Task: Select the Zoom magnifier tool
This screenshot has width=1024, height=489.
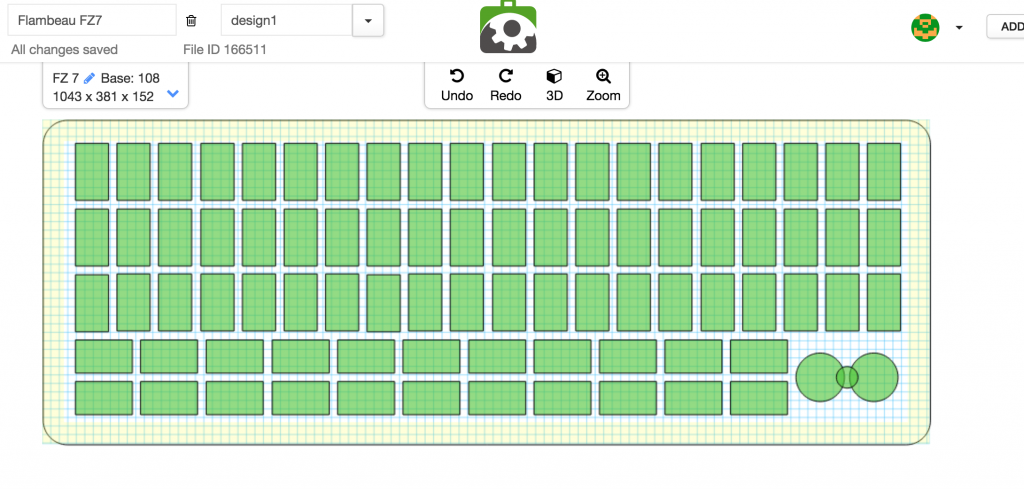Action: [x=603, y=85]
